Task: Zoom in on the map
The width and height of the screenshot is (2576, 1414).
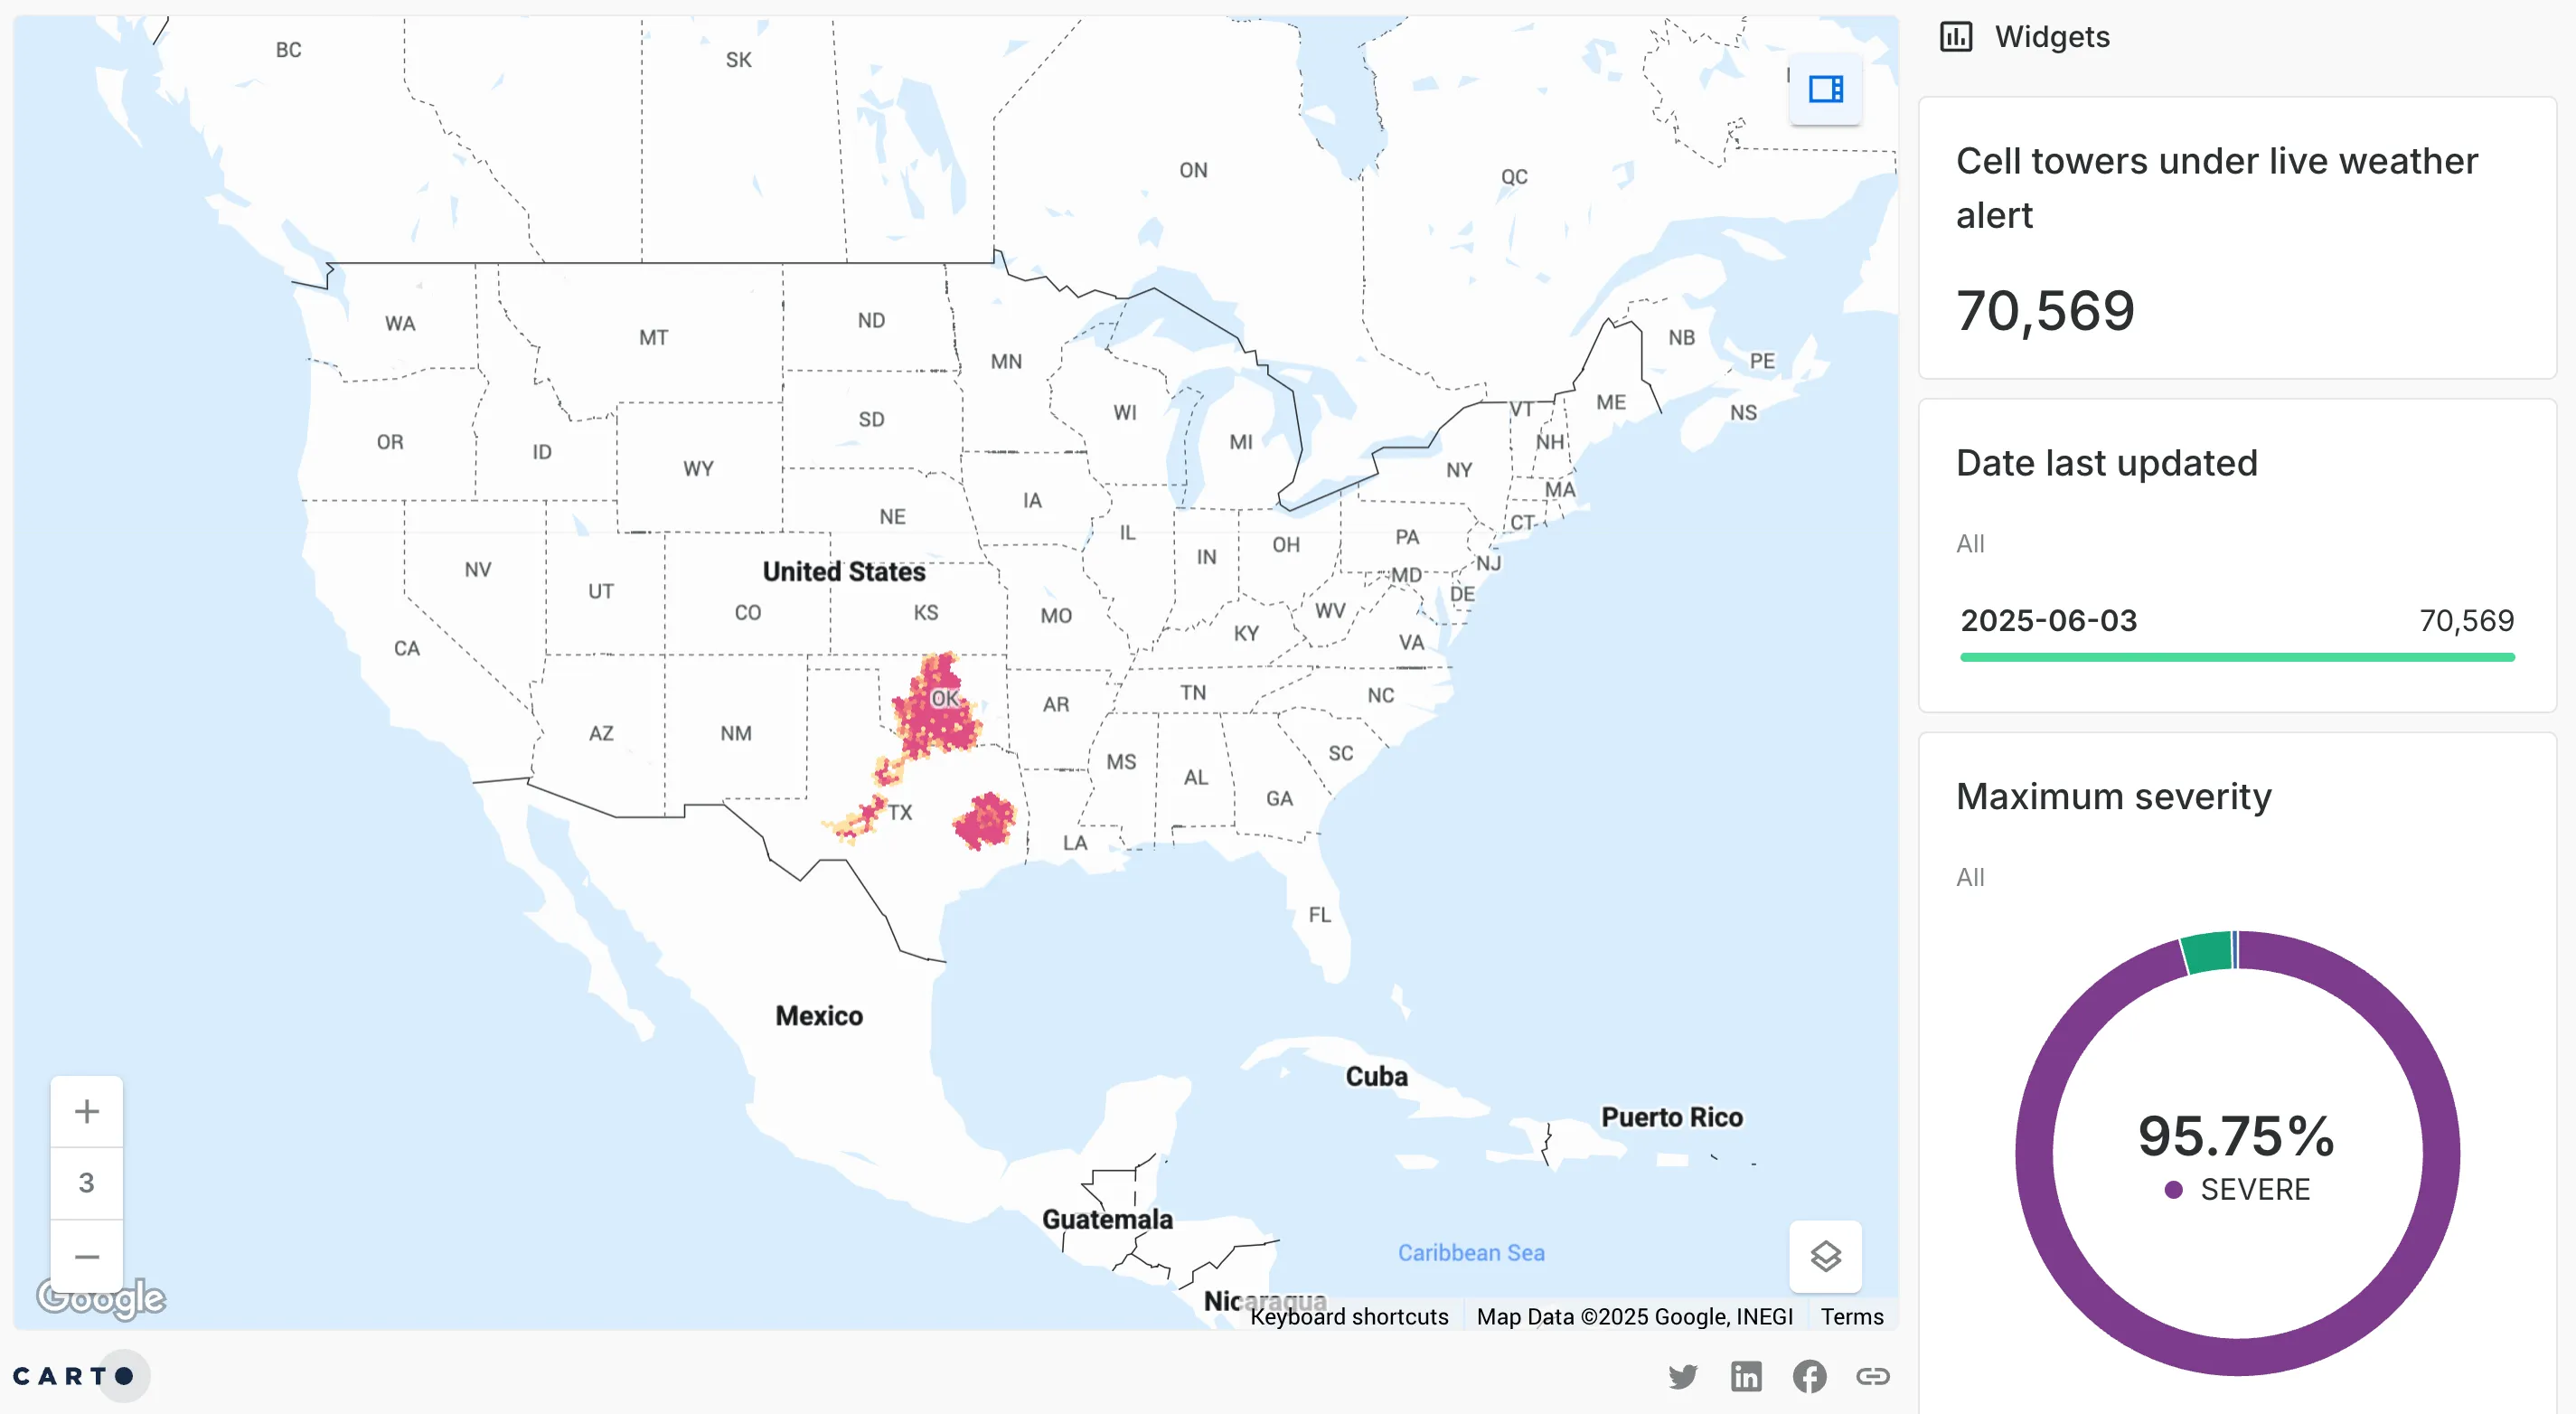Action: 87,1111
